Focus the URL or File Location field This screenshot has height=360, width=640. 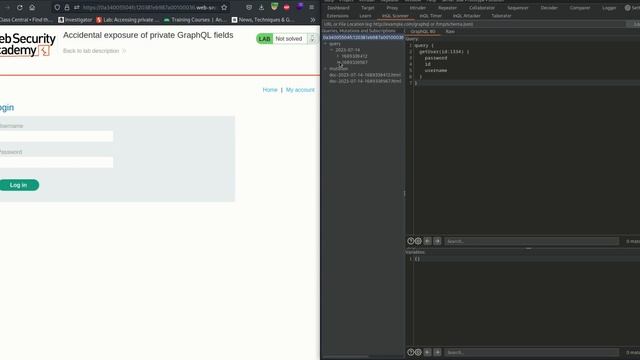(x=473, y=24)
